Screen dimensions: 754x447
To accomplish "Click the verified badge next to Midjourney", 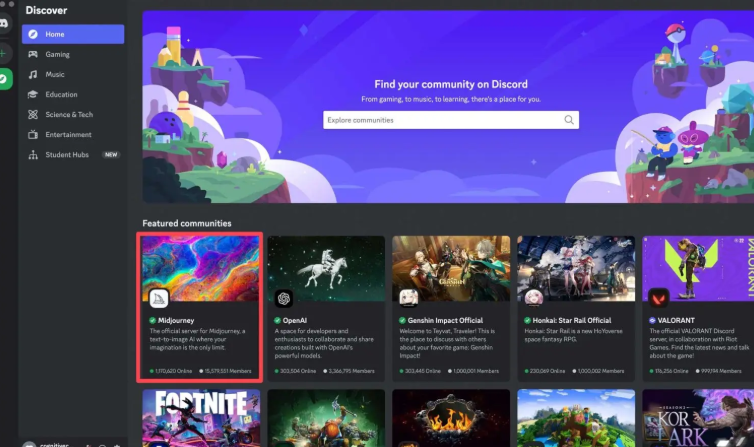I will [x=152, y=321].
